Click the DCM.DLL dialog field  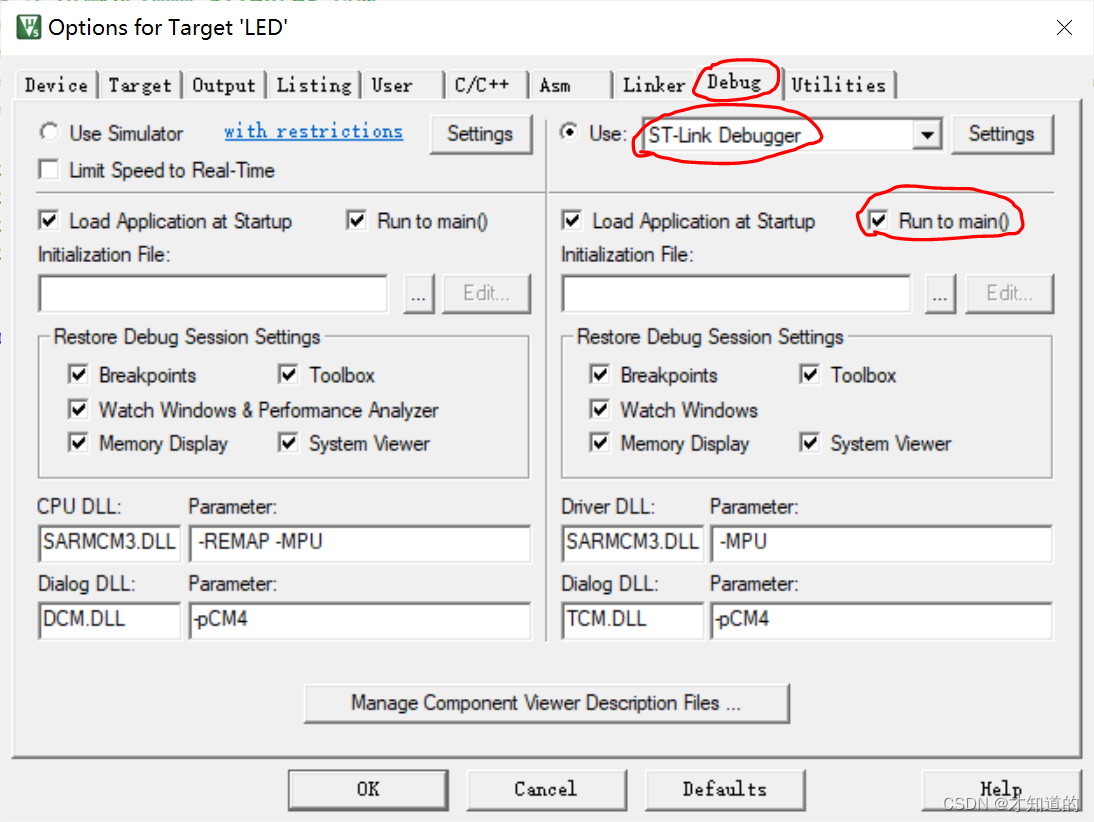(x=110, y=620)
